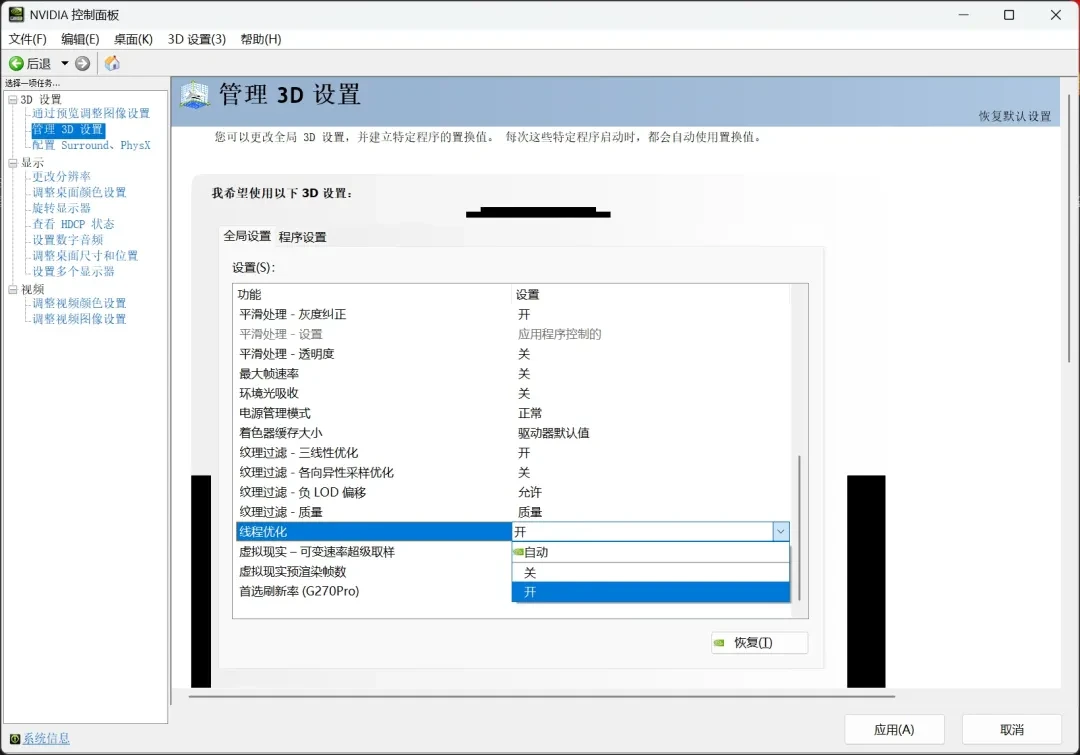
Task: Open the 文件(F) menu
Action: click(x=28, y=39)
